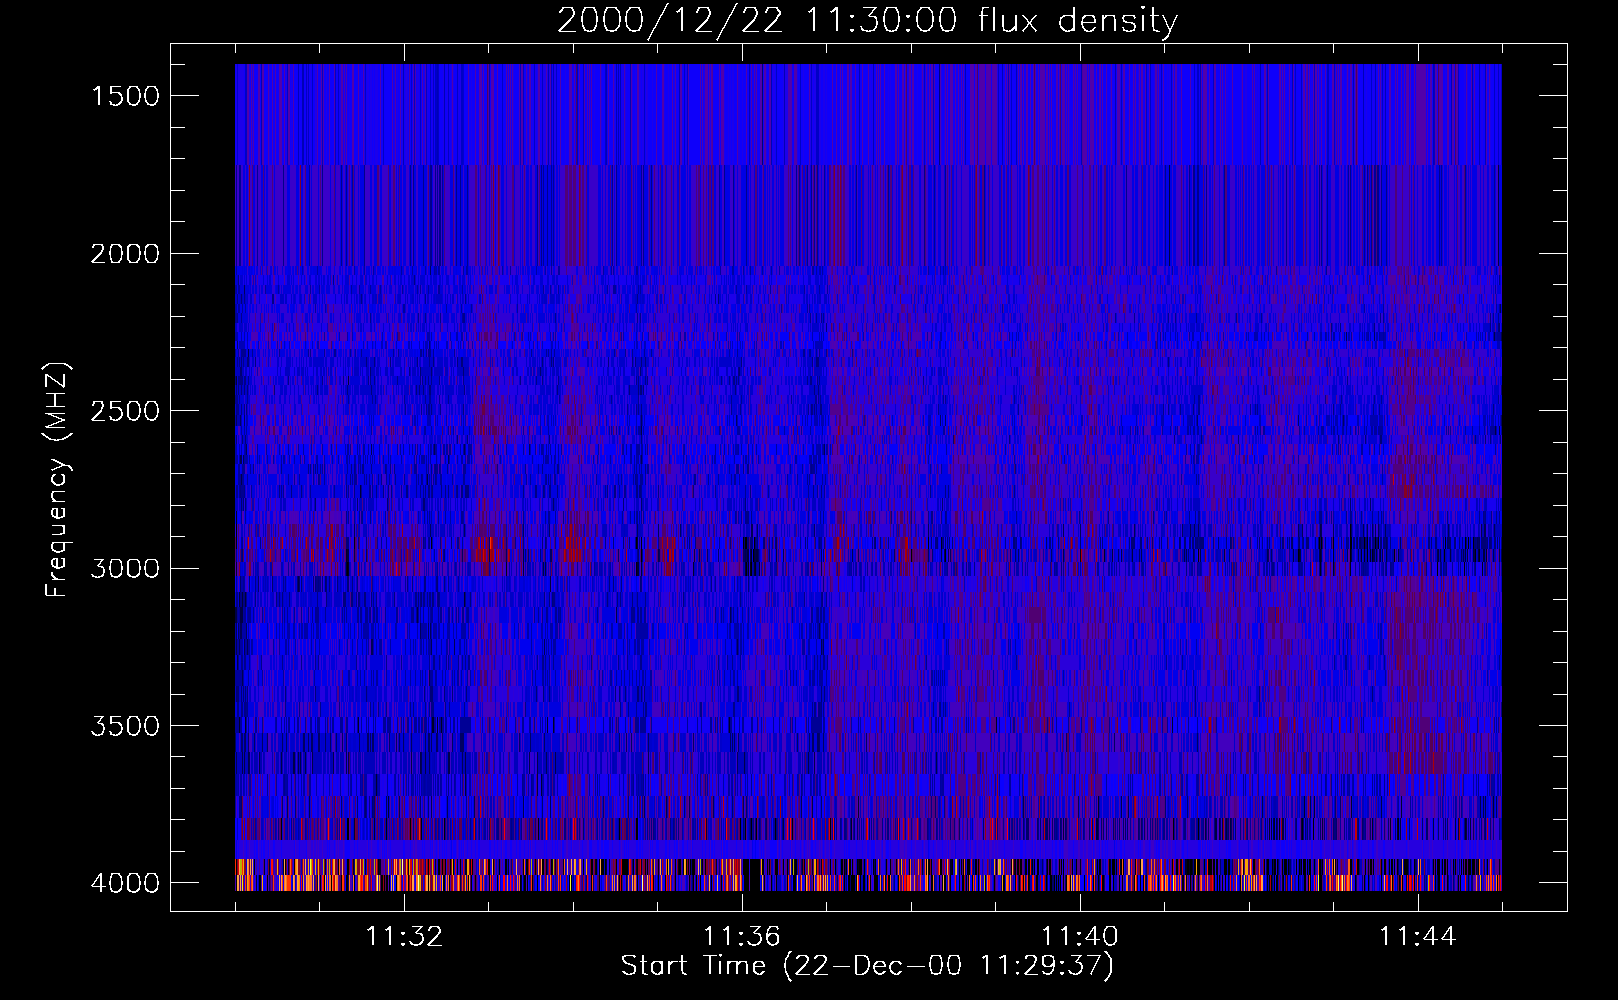Click the 11:44 time axis label
The width and height of the screenshot is (1618, 1000).
[1418, 937]
